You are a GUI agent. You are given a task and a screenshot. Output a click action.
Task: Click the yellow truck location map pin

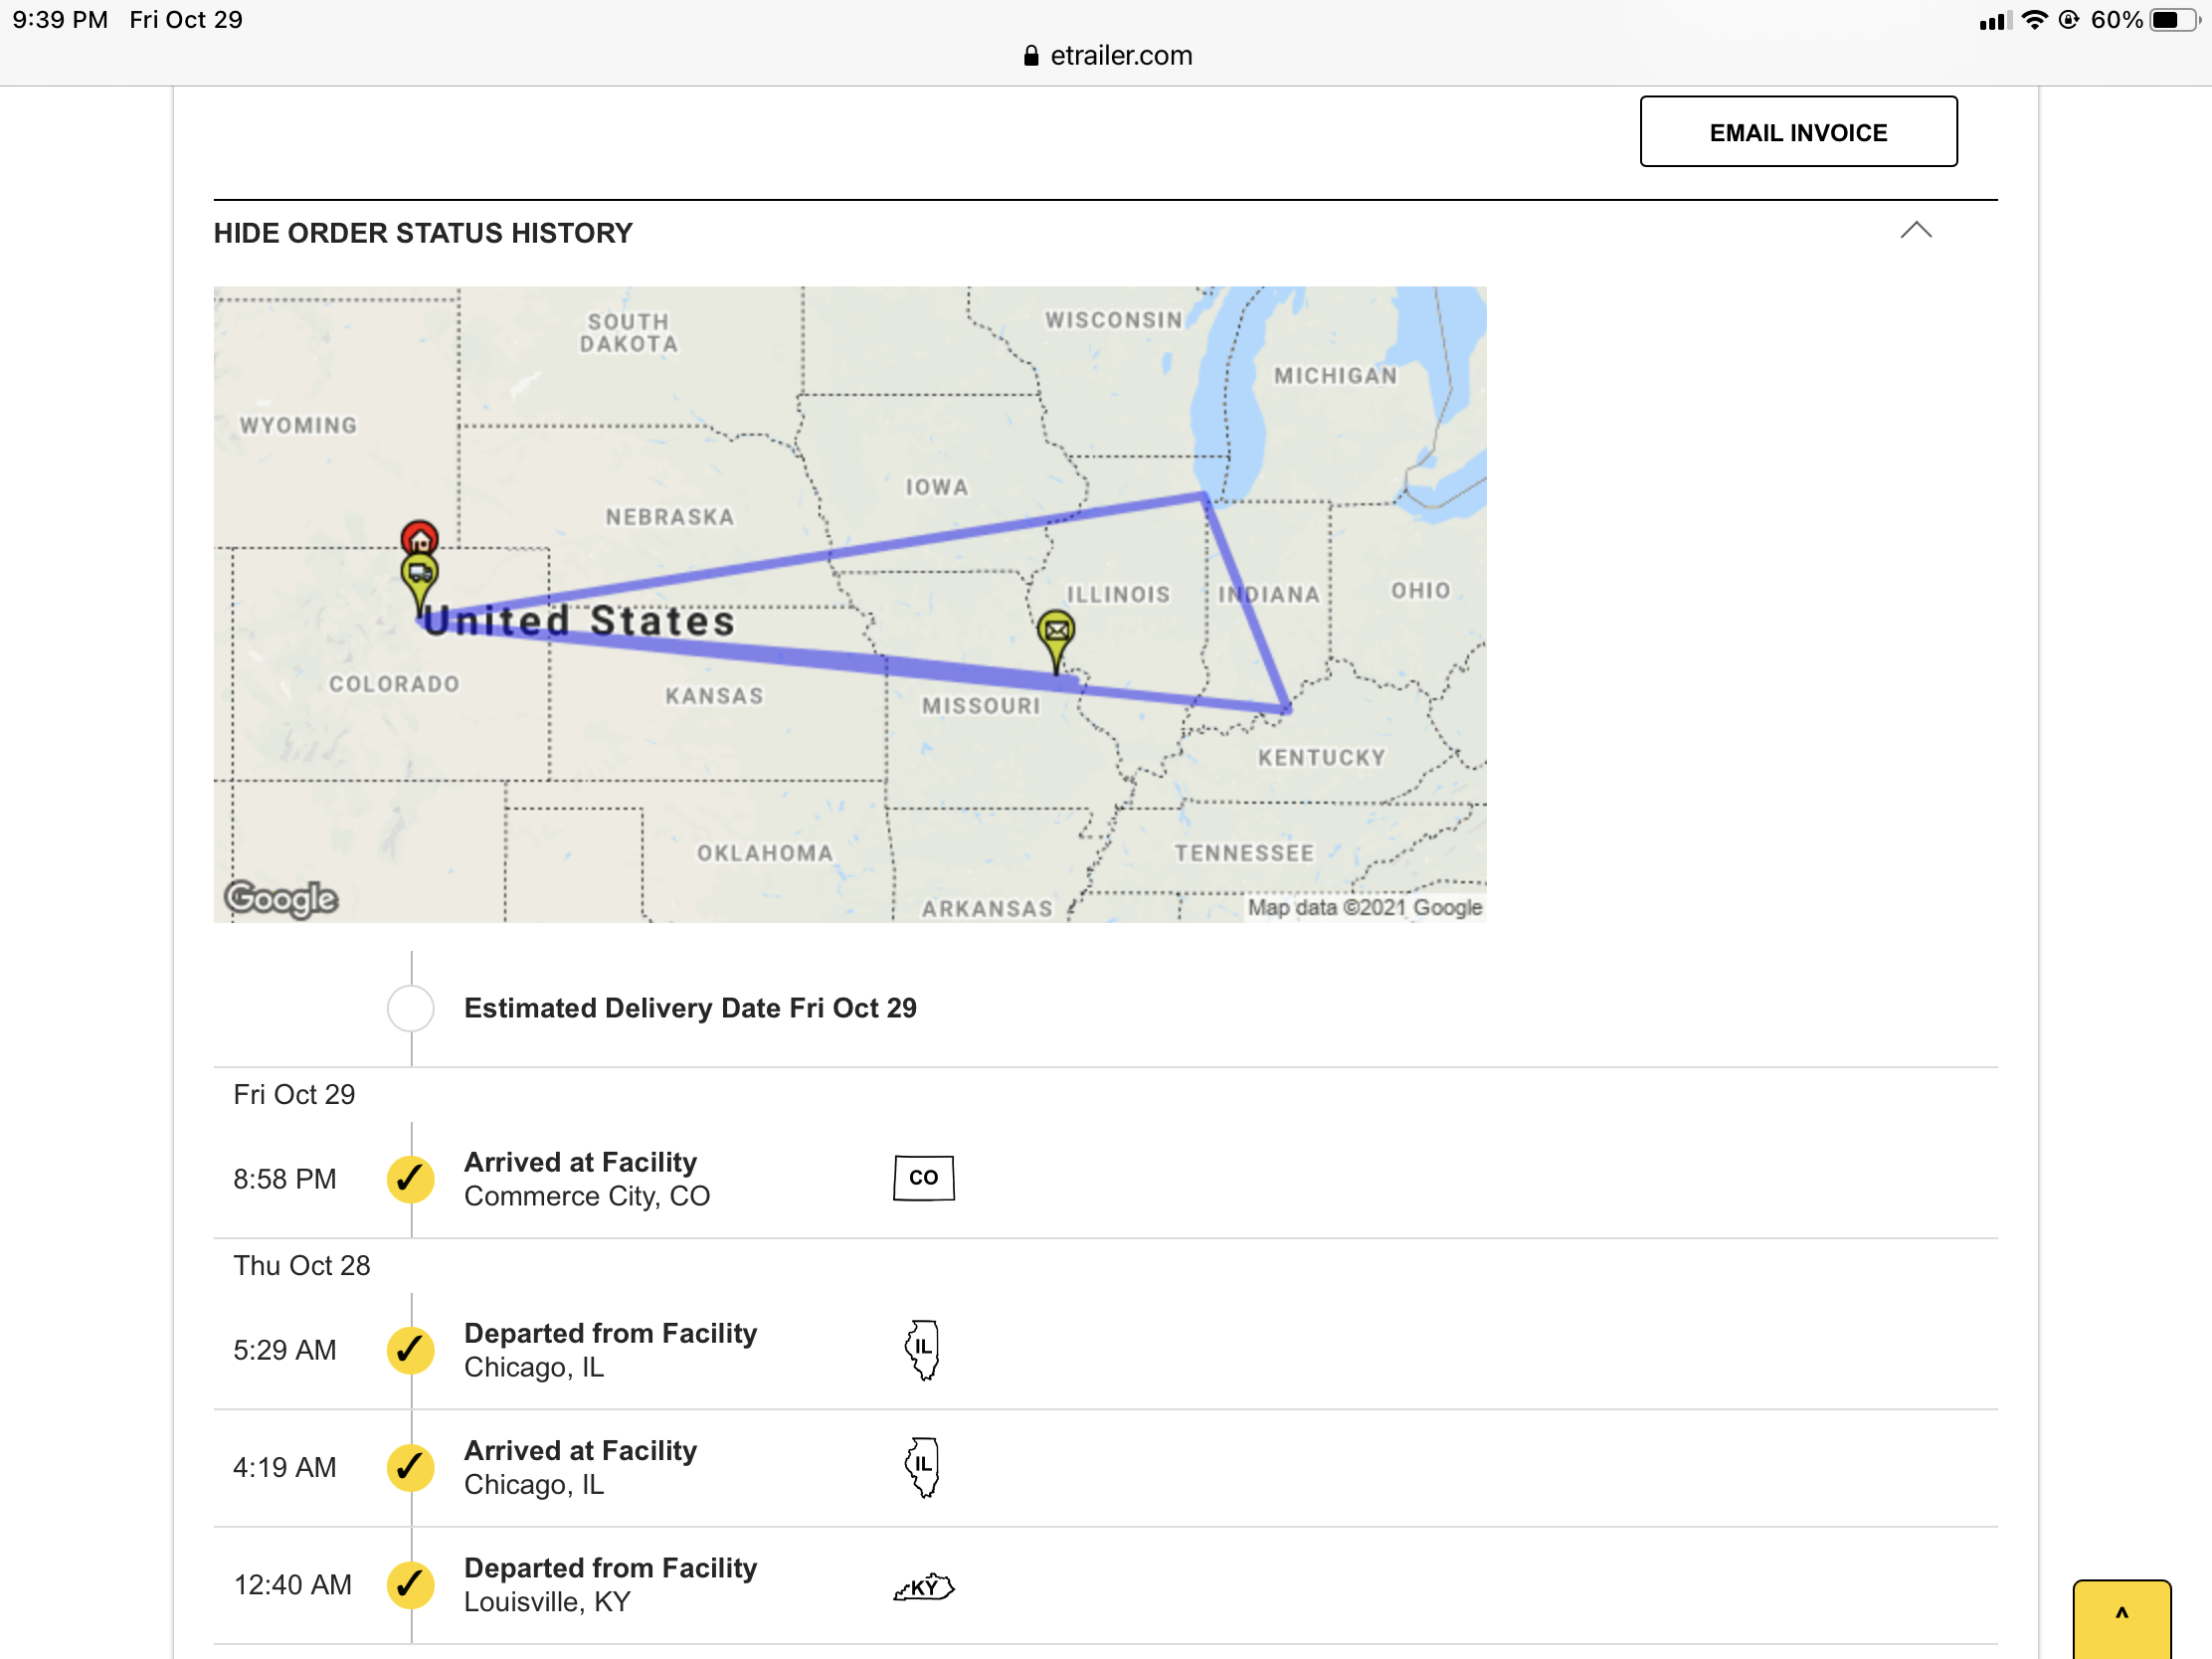(x=419, y=574)
